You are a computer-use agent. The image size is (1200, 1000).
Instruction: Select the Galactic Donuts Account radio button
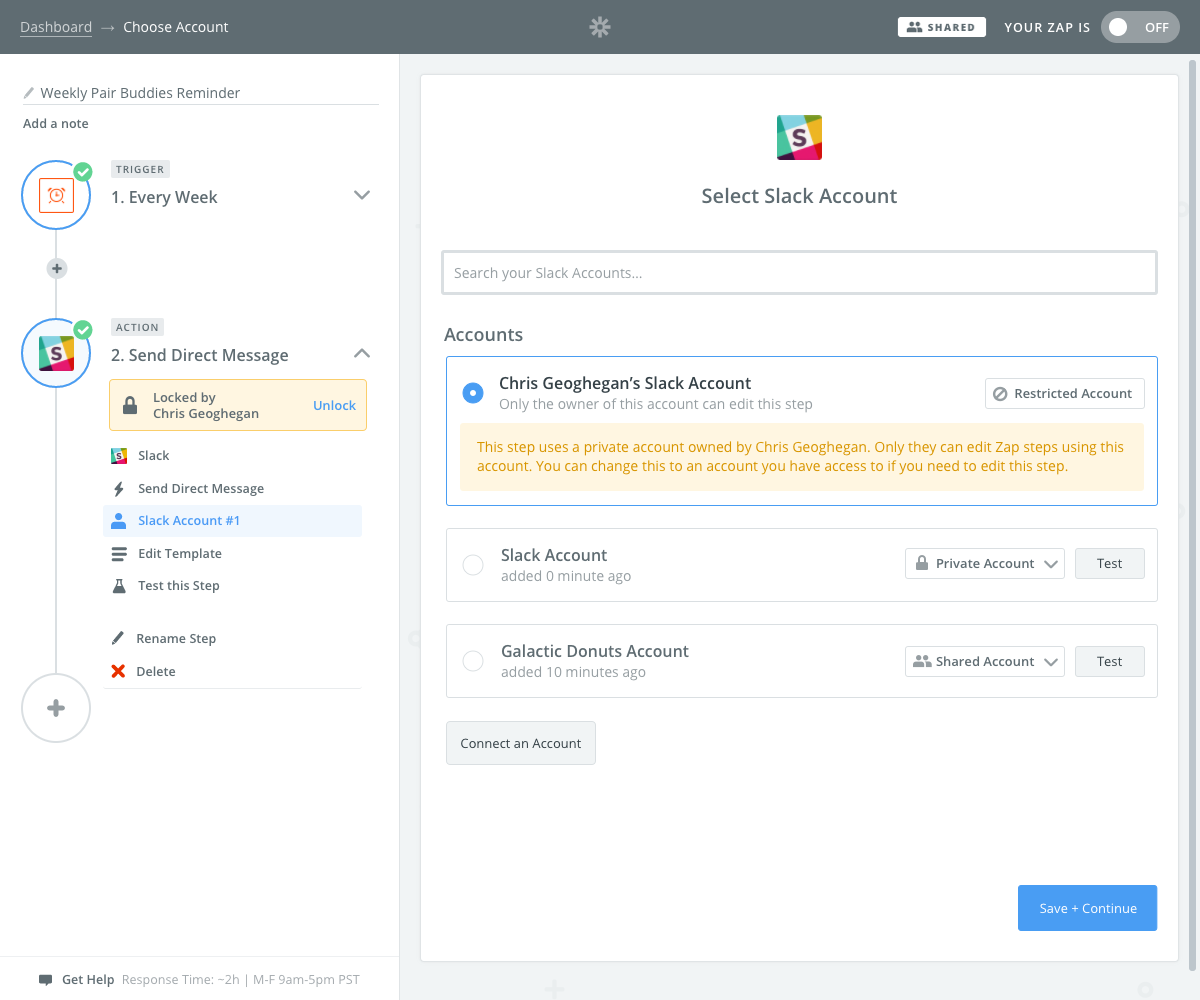(x=473, y=661)
